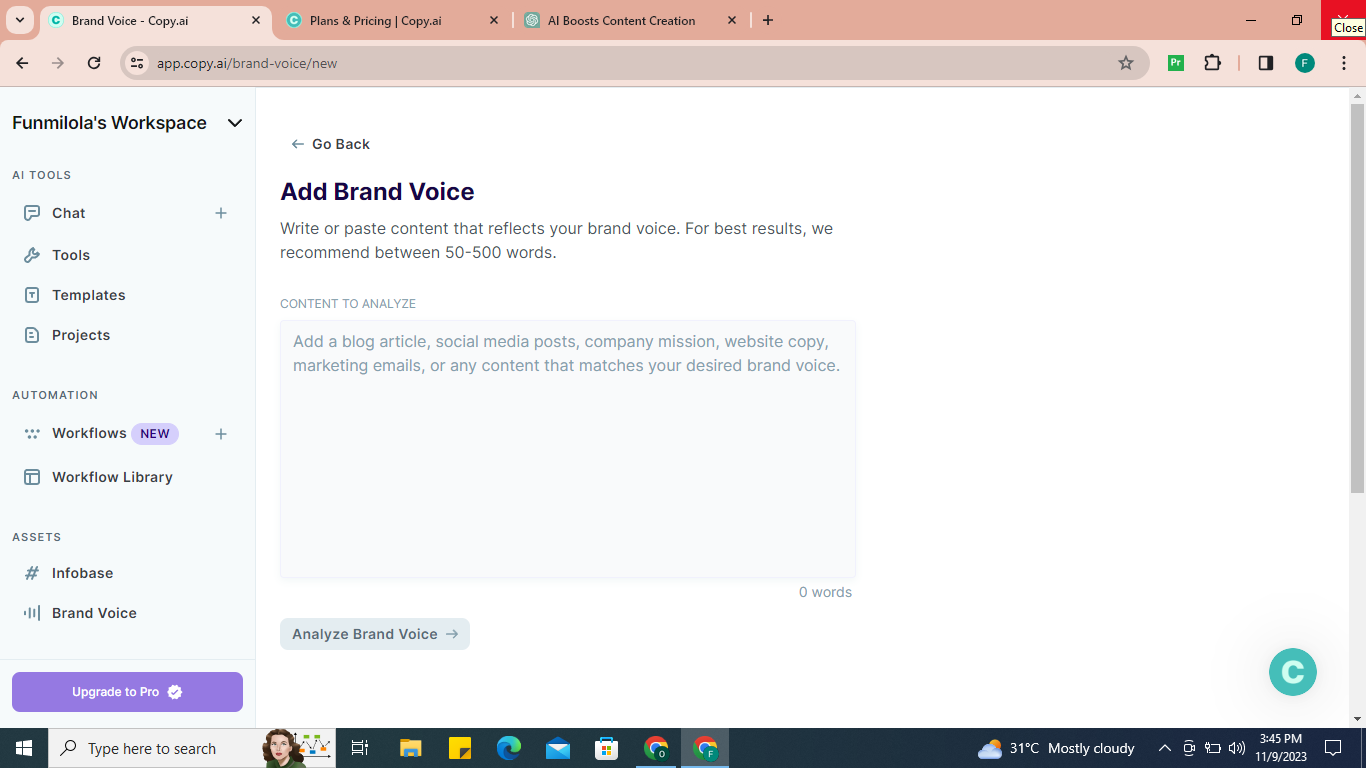The height and width of the screenshot is (768, 1366).
Task: Open the teal Copy.ai chat bubble
Action: pyautogui.click(x=1293, y=672)
